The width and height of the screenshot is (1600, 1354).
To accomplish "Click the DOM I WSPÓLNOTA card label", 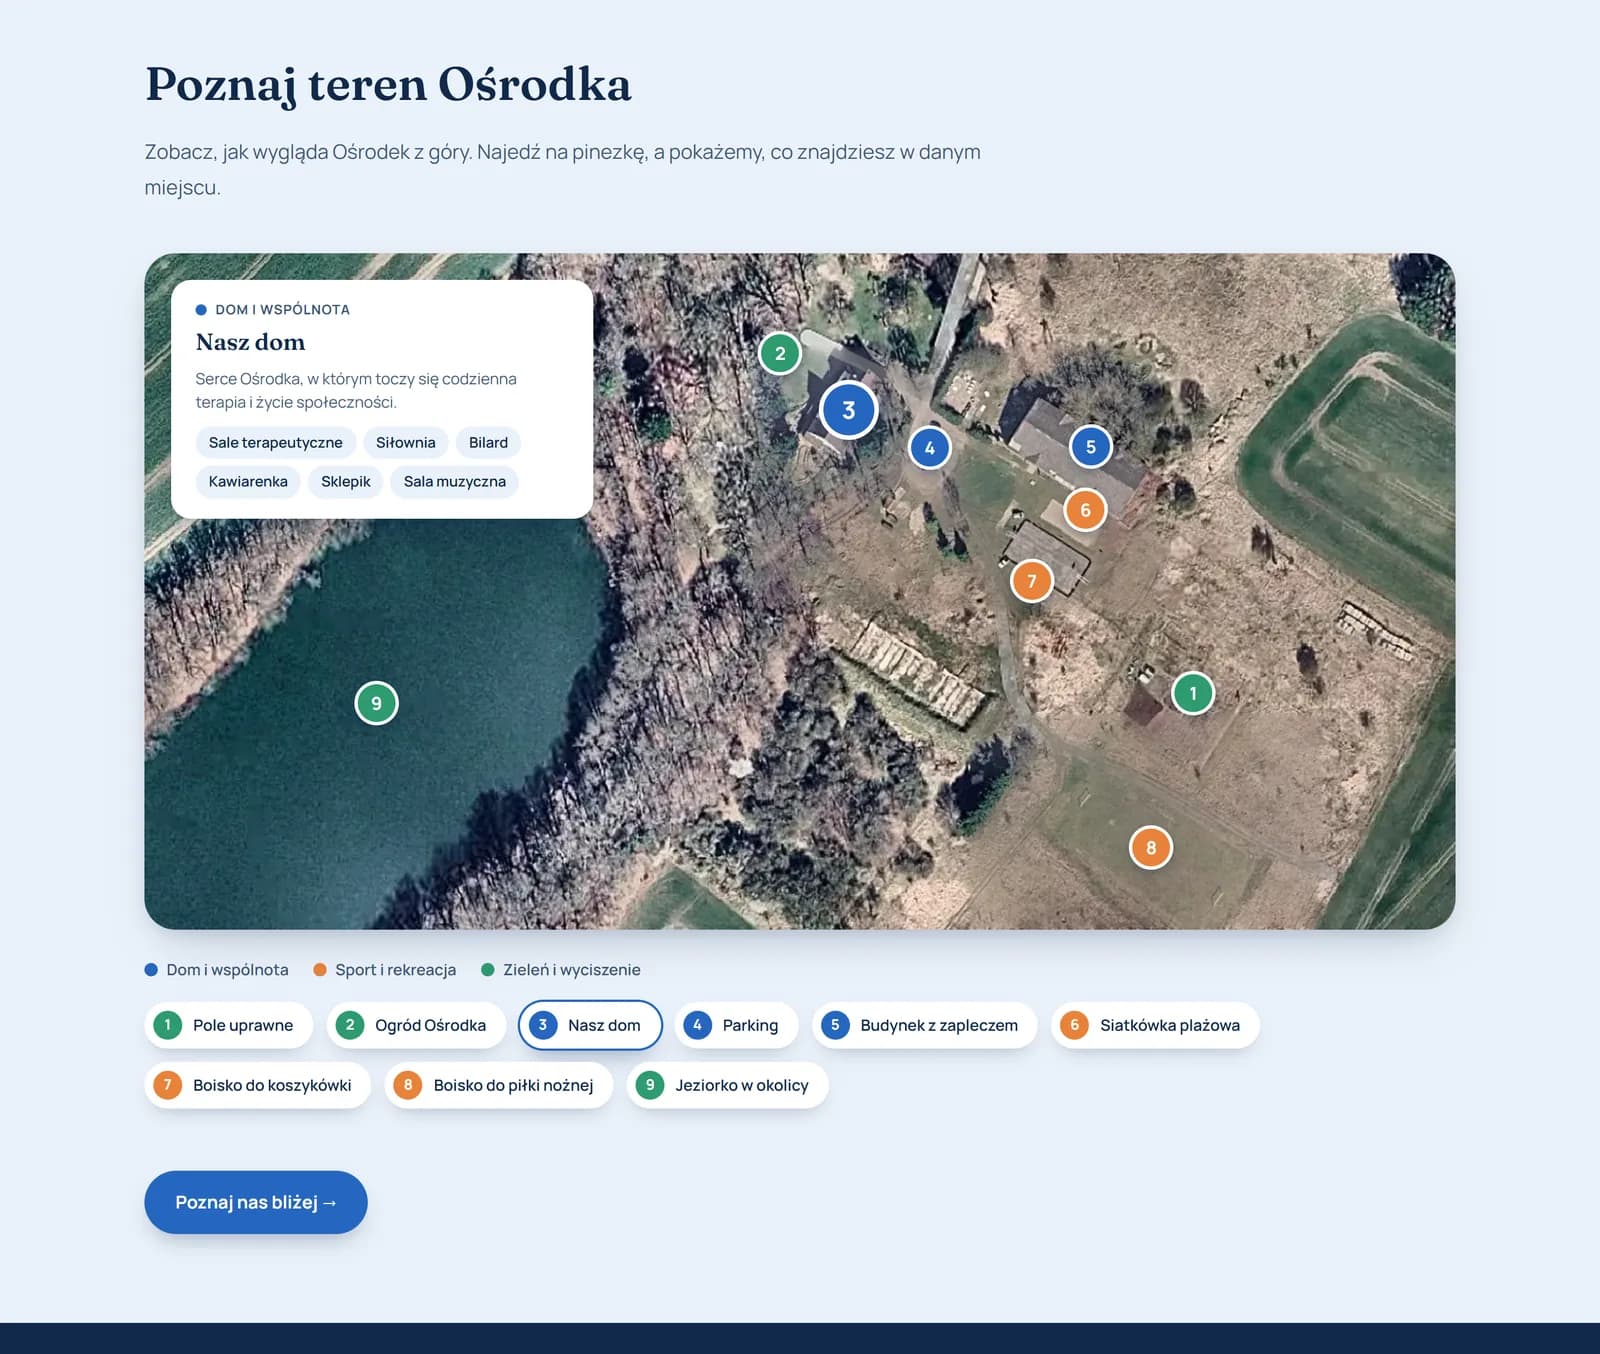I will (273, 310).
